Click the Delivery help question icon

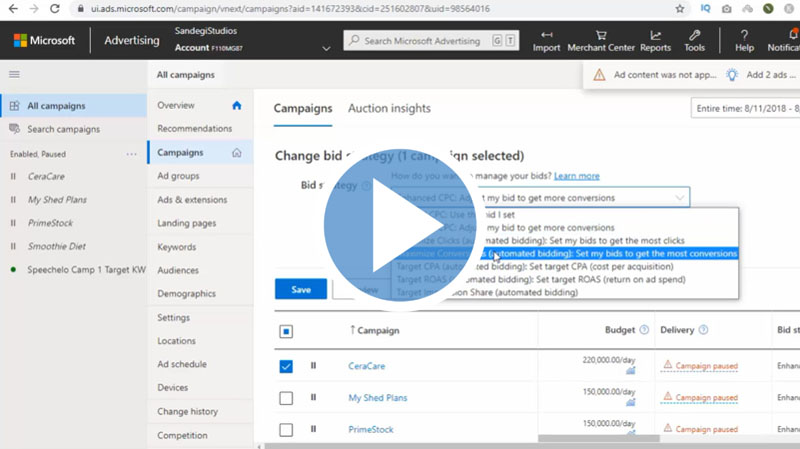[704, 330]
